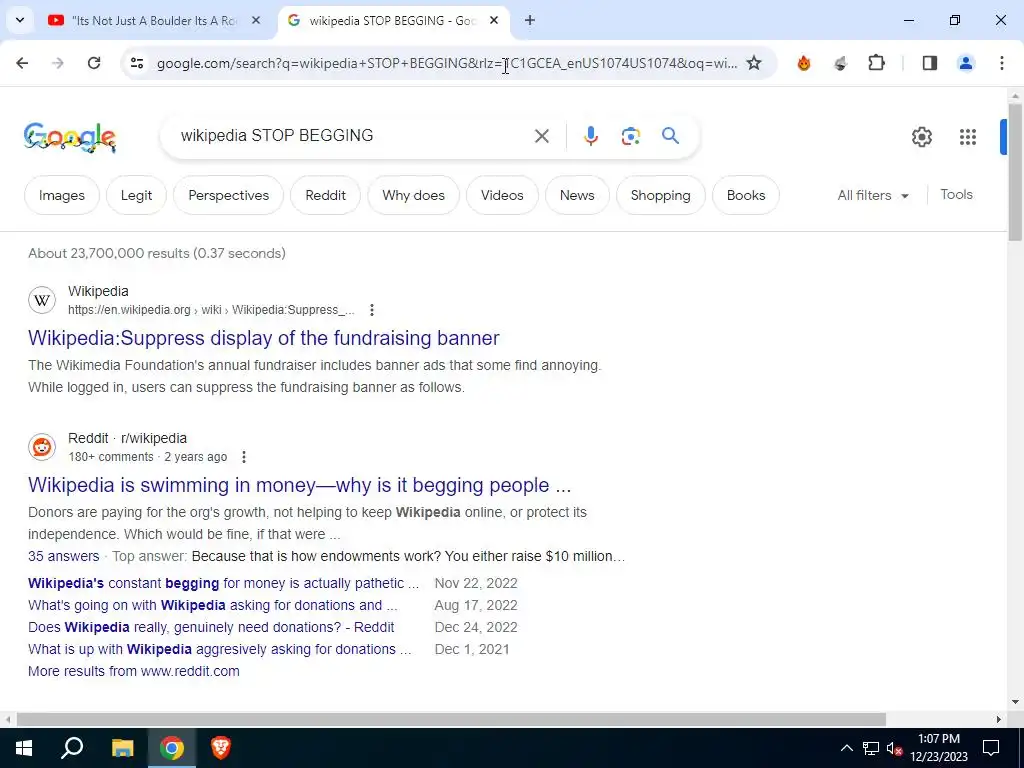
Task: Open More results from www.reddit.com
Action: 134,671
